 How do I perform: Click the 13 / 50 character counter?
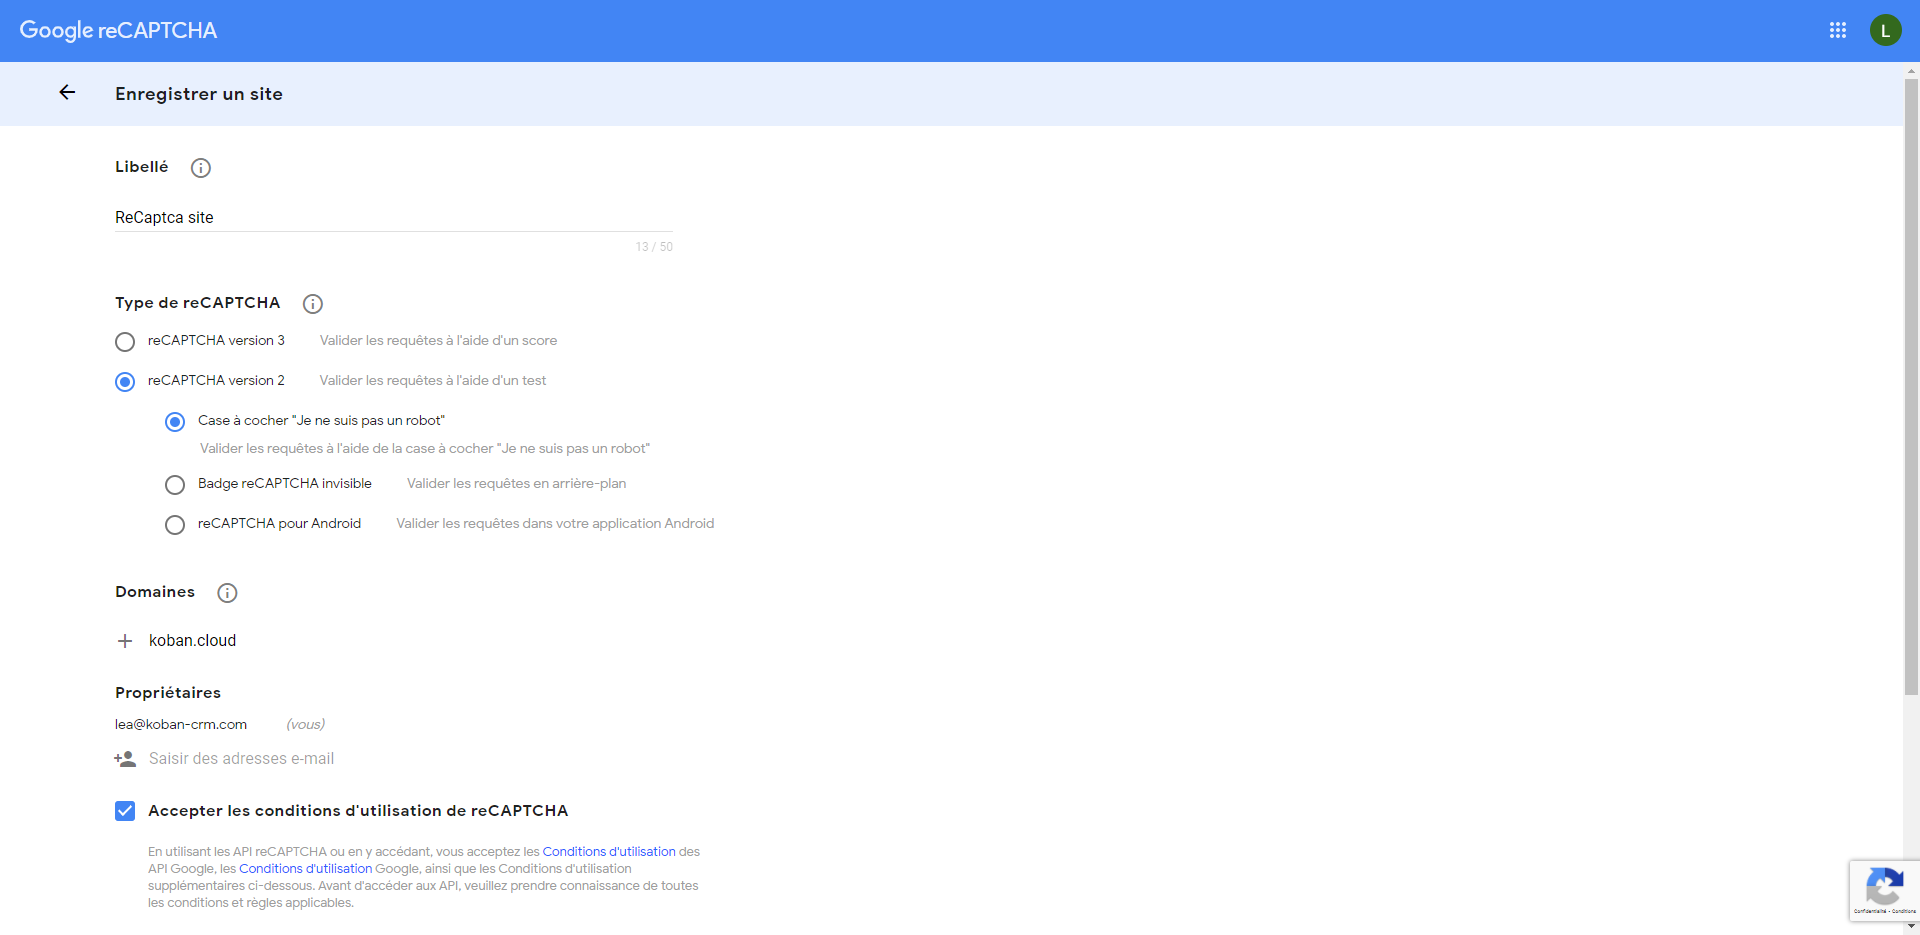click(x=654, y=247)
